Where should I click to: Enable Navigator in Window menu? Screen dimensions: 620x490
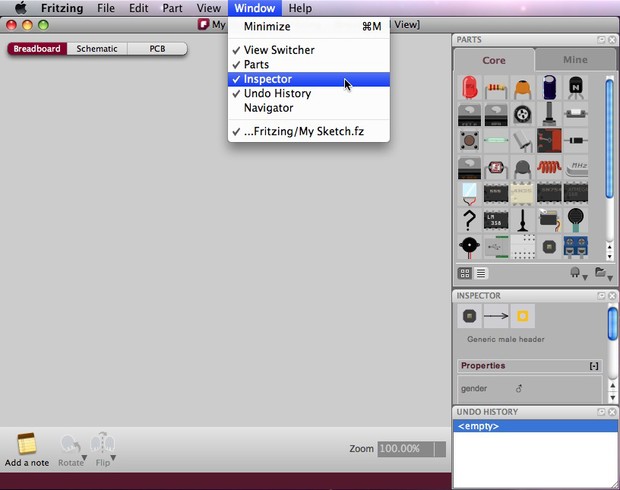click(x=309, y=108)
